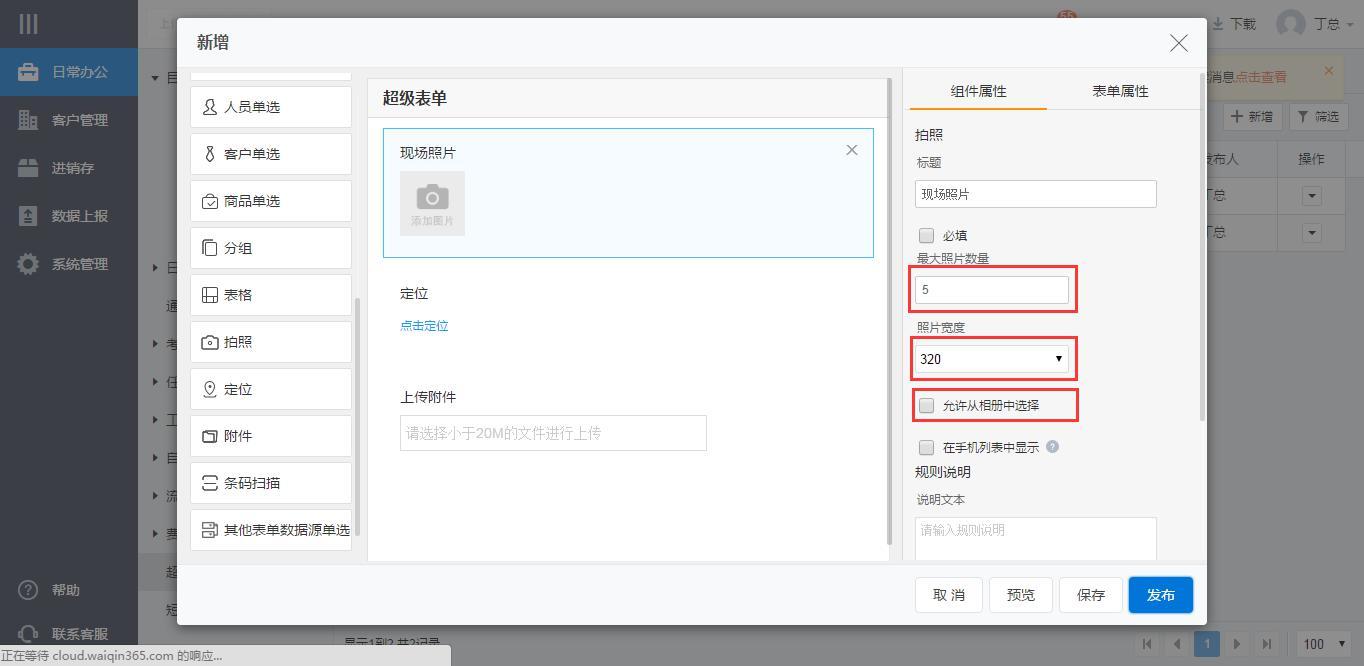
Task: Open the 照片宽度 dropdown showing 320
Action: pos(991,359)
